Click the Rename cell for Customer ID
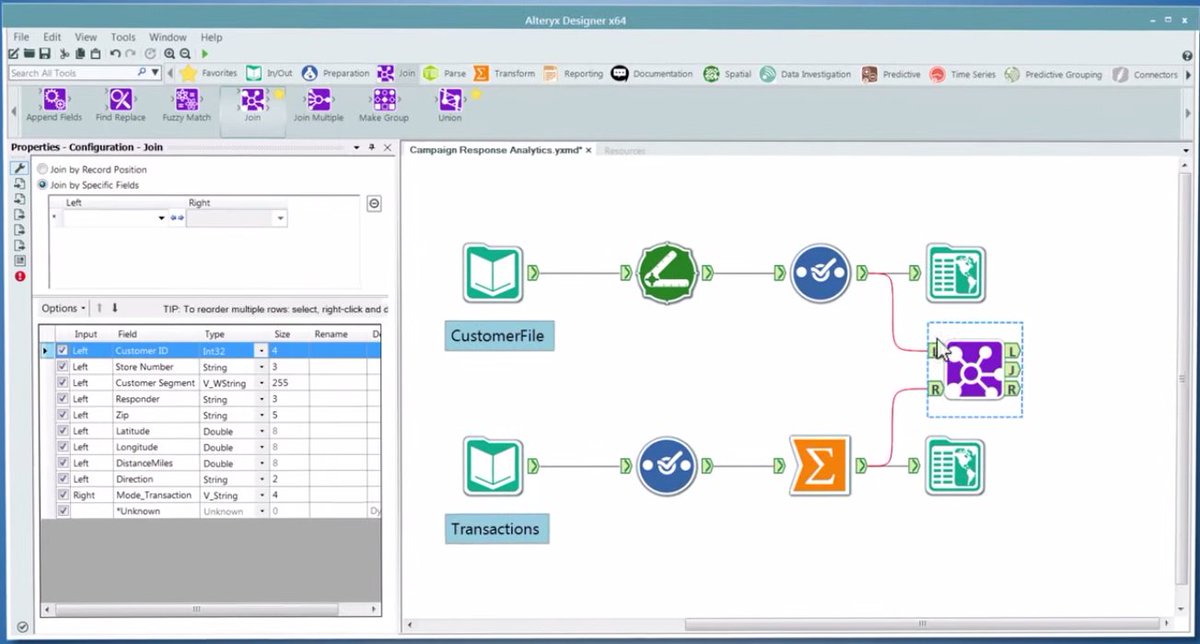 tap(338, 351)
